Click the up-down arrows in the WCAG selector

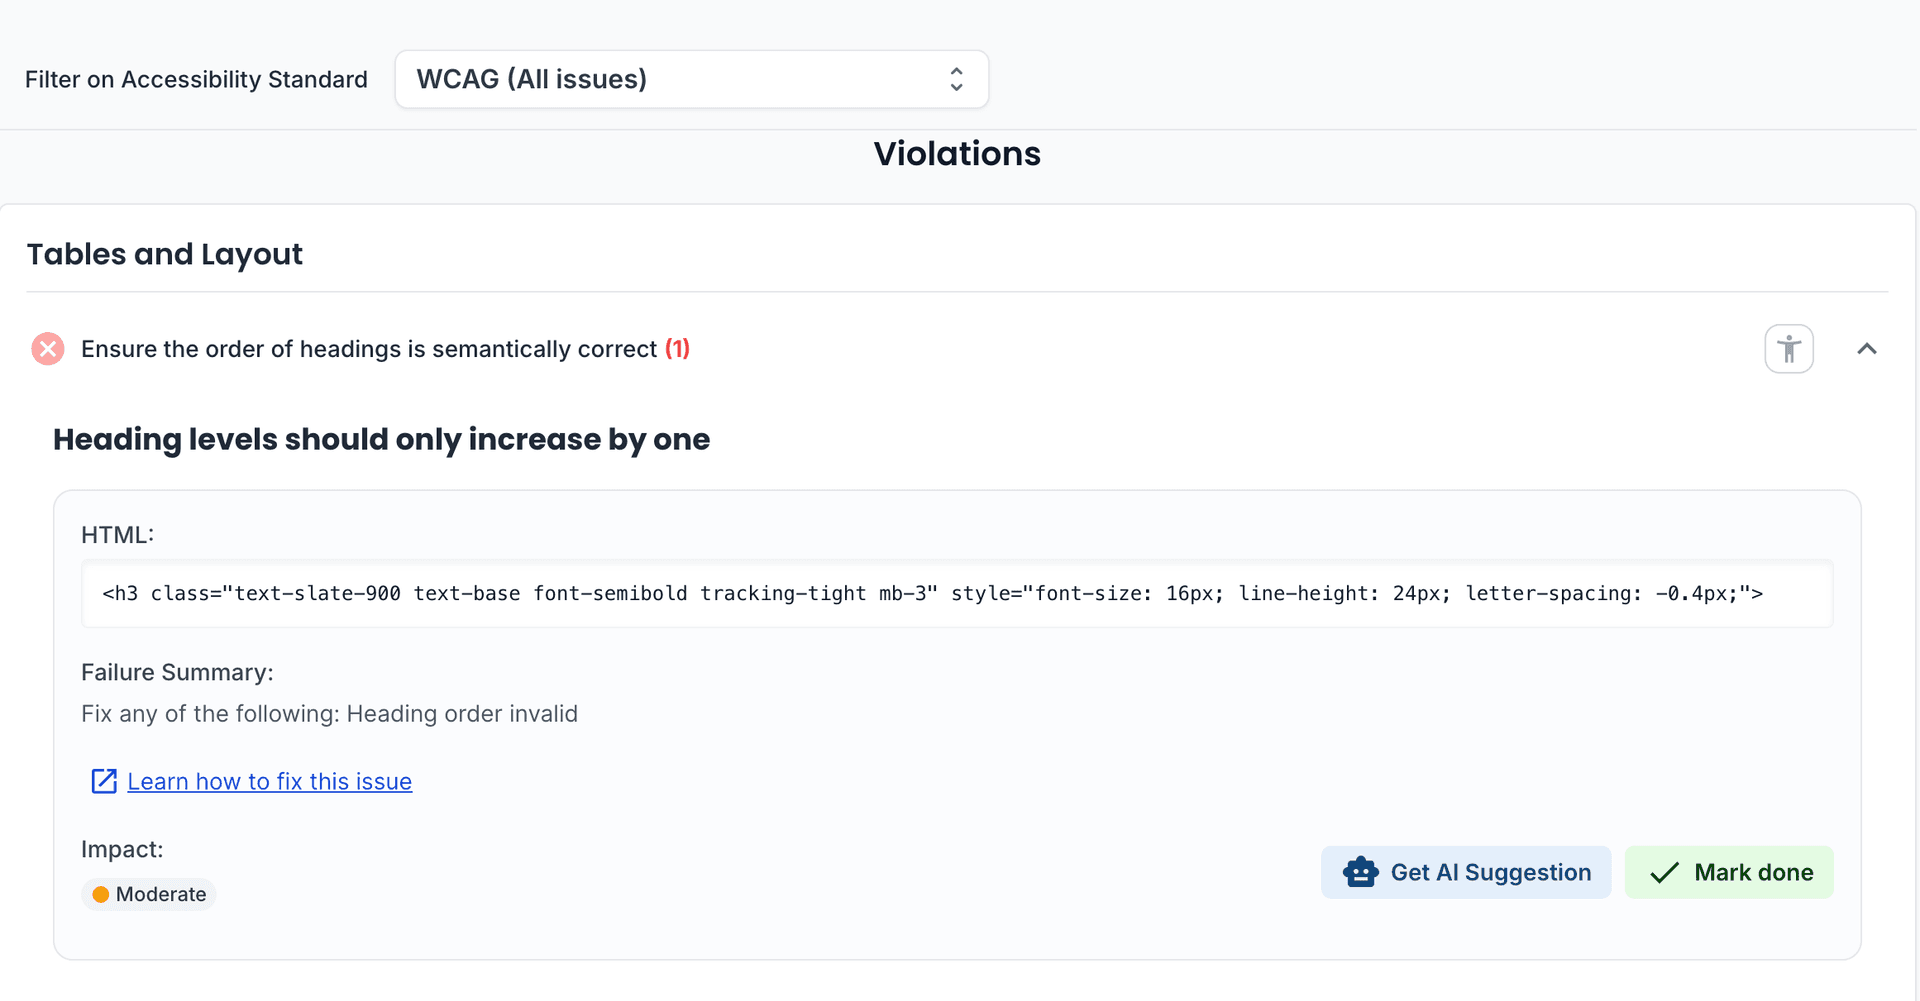coord(956,79)
